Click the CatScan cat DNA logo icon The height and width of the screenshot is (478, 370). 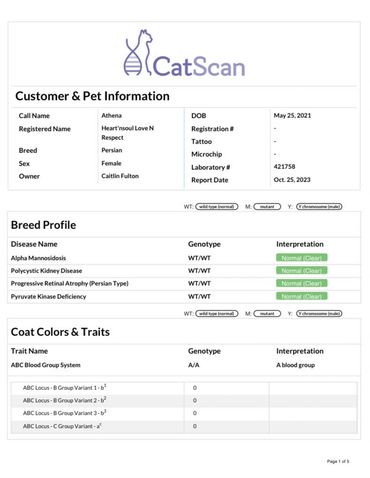[x=138, y=53]
